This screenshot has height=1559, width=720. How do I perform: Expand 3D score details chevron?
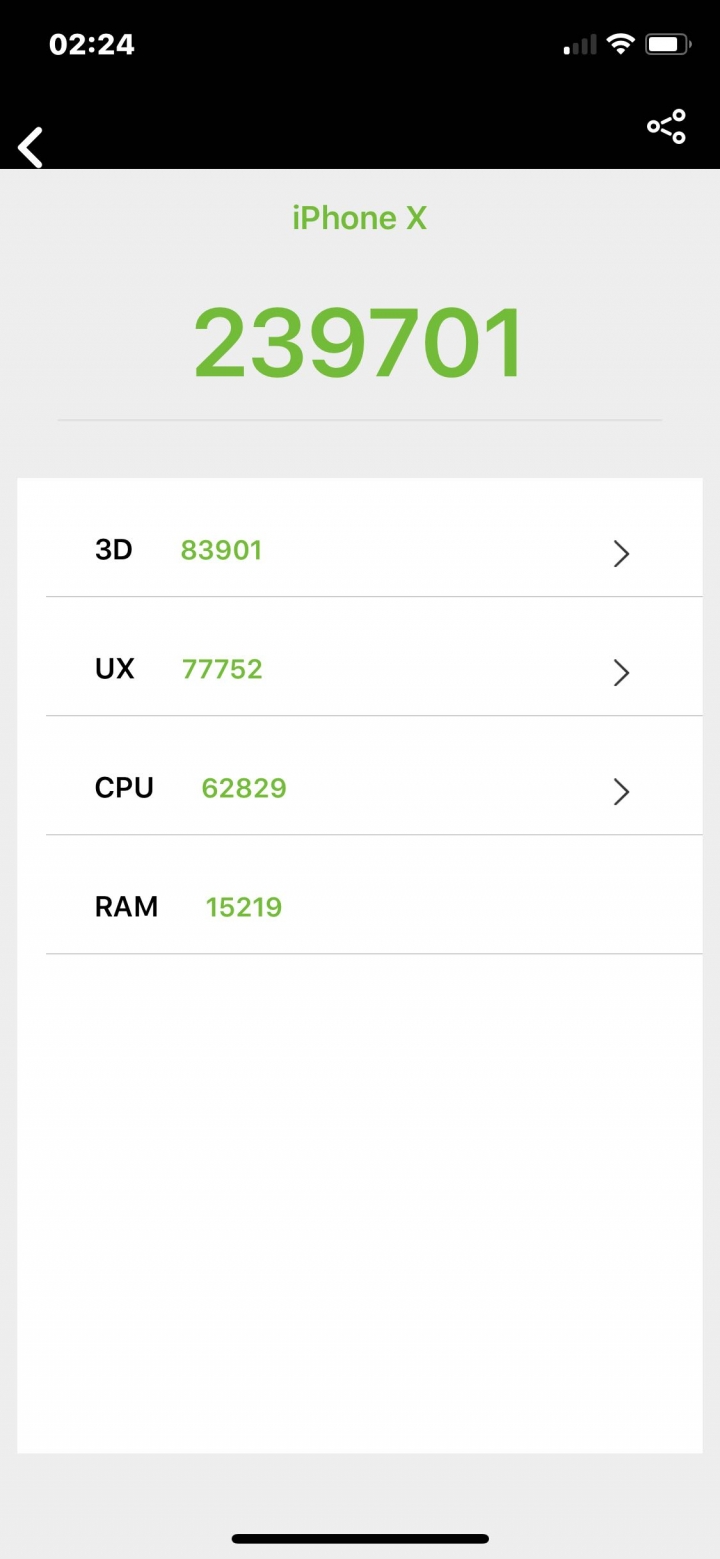click(621, 553)
